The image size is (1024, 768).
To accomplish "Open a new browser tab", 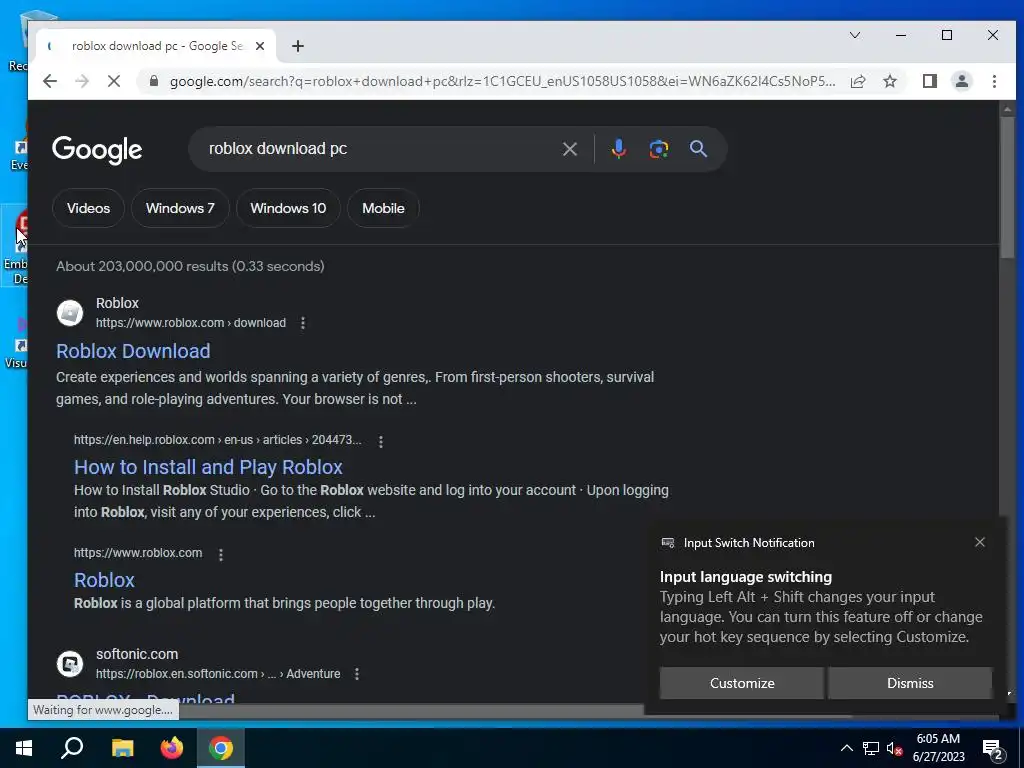I will [x=298, y=46].
